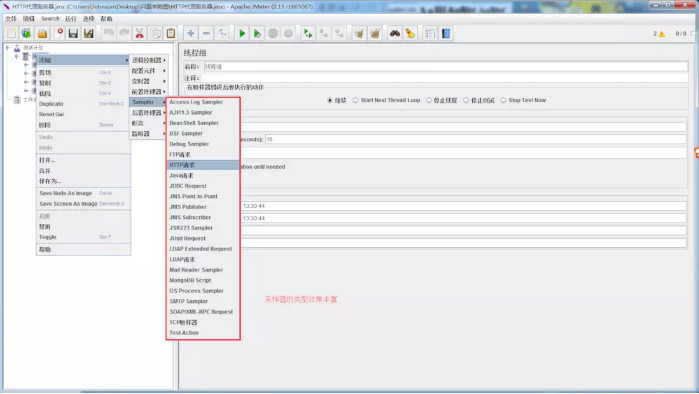The width and height of the screenshot is (699, 394).
Task: Click Start no pauses icon
Action: pyautogui.click(x=257, y=33)
